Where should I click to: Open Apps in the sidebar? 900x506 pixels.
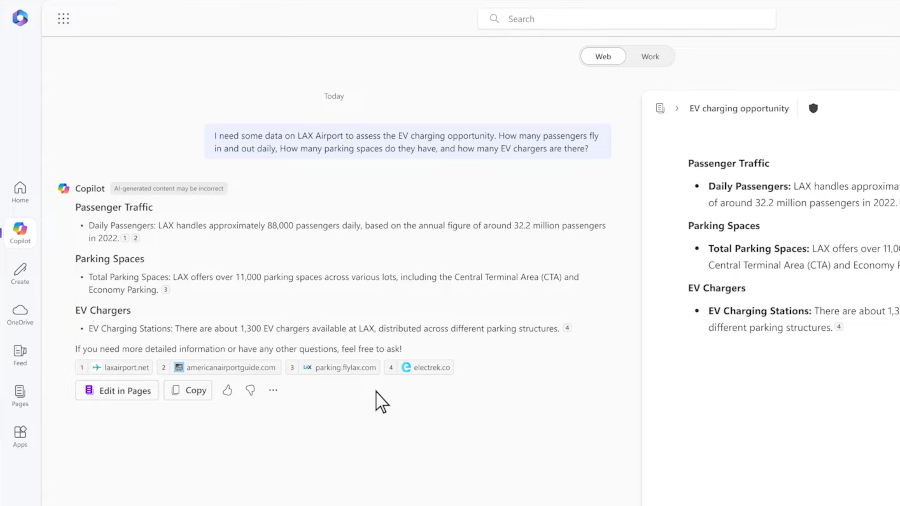[x=20, y=437]
